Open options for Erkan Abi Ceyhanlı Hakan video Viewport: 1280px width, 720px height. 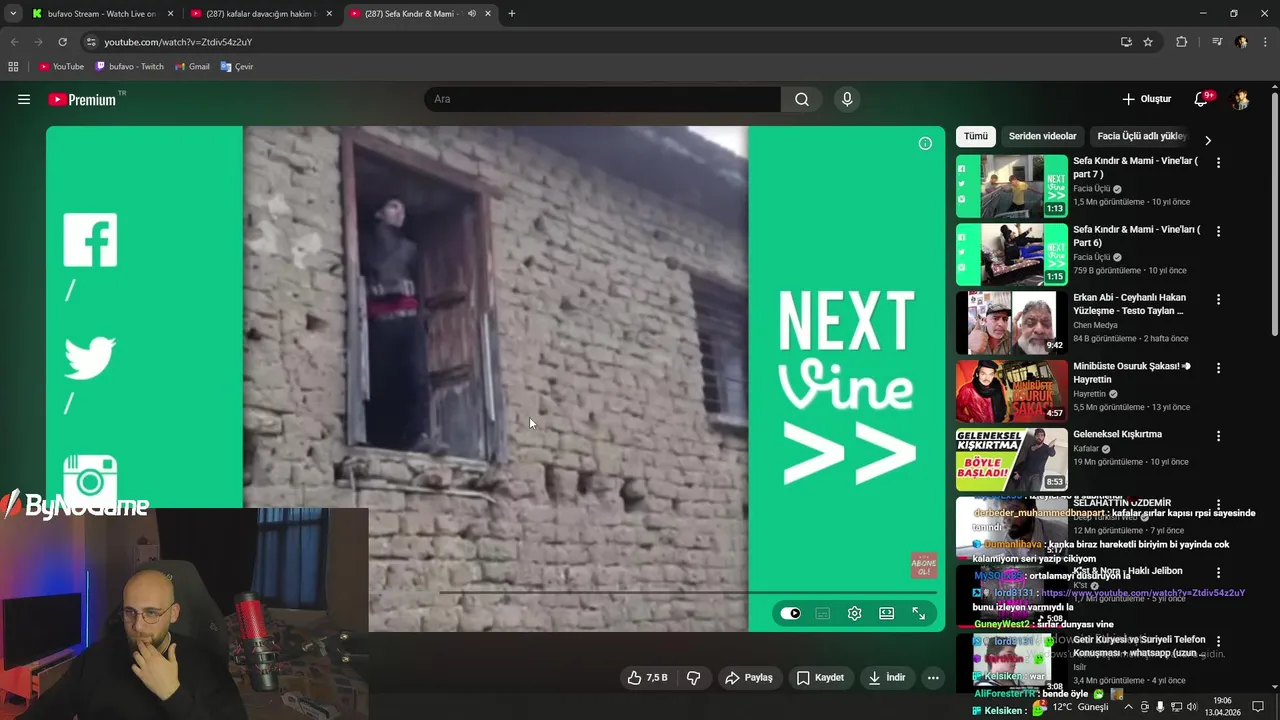[x=1218, y=299]
